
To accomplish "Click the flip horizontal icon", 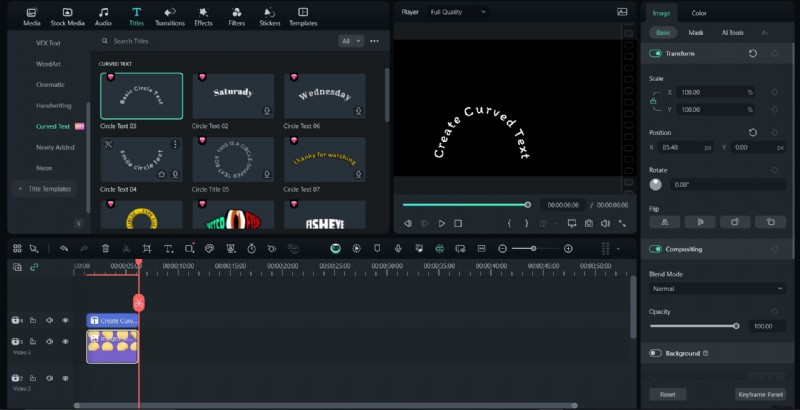I will pos(665,221).
